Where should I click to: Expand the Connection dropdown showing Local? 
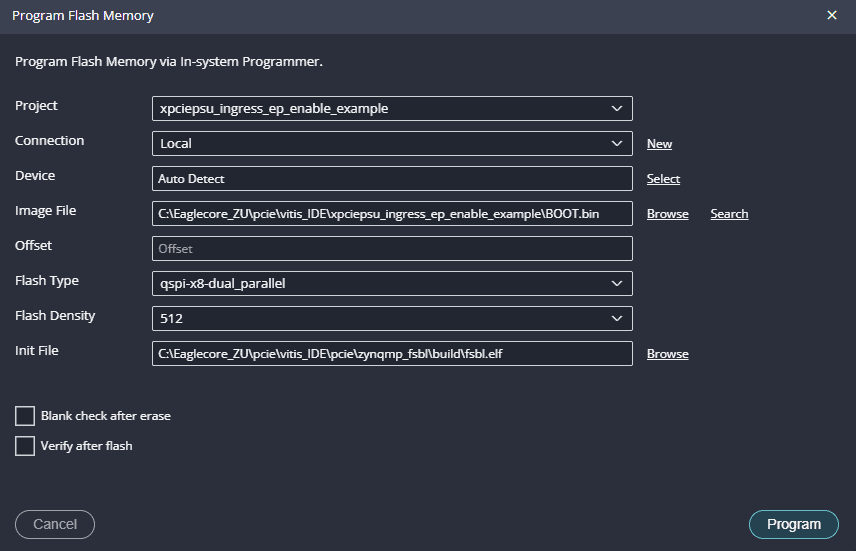(391, 143)
